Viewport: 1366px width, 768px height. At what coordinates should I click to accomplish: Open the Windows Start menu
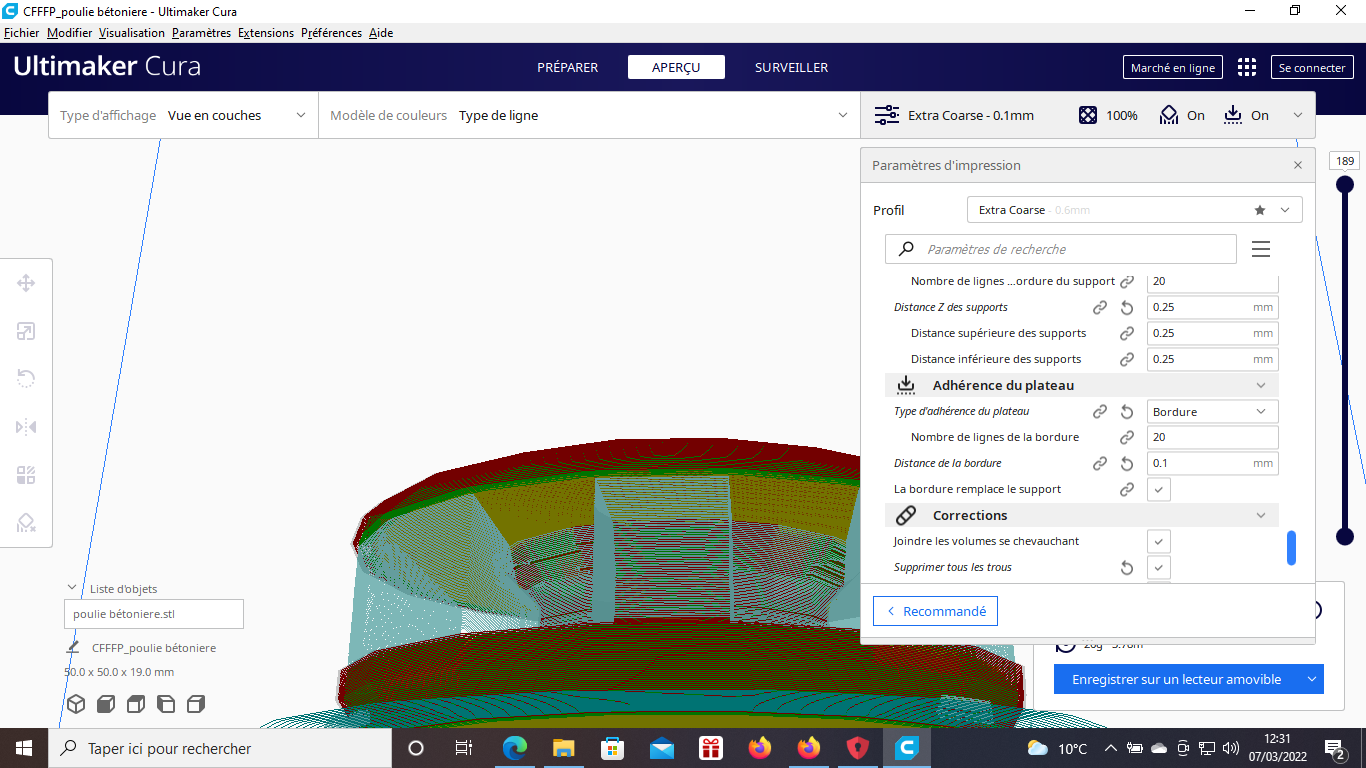[24, 748]
